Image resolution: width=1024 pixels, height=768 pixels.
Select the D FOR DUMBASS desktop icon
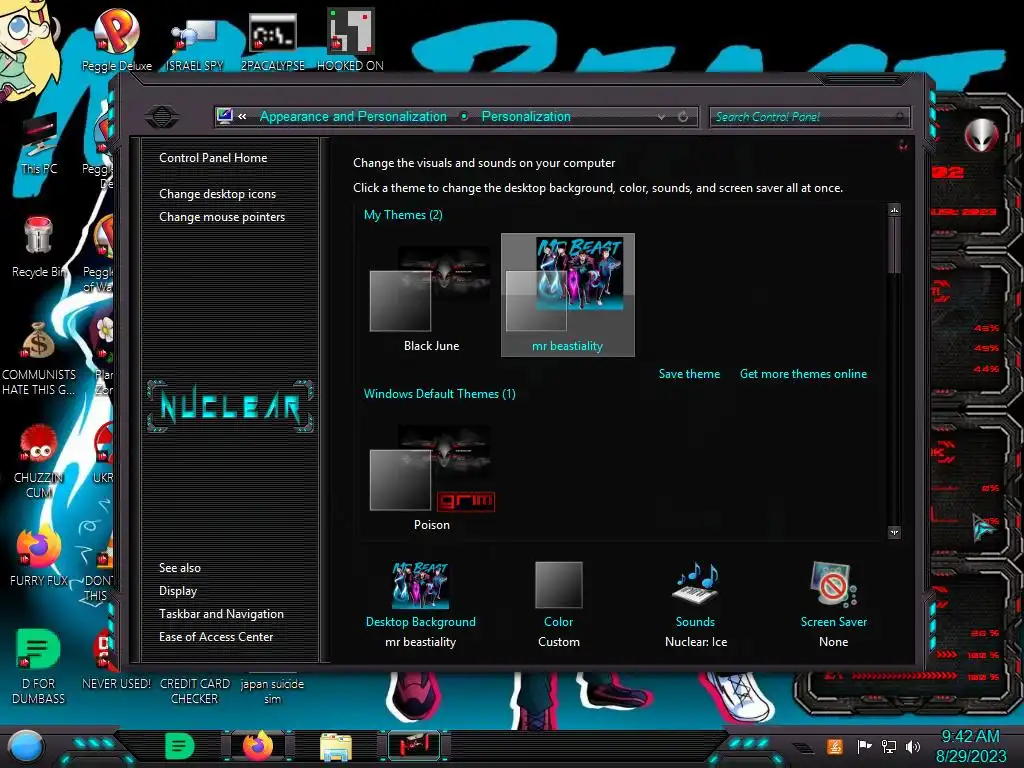coord(39,666)
